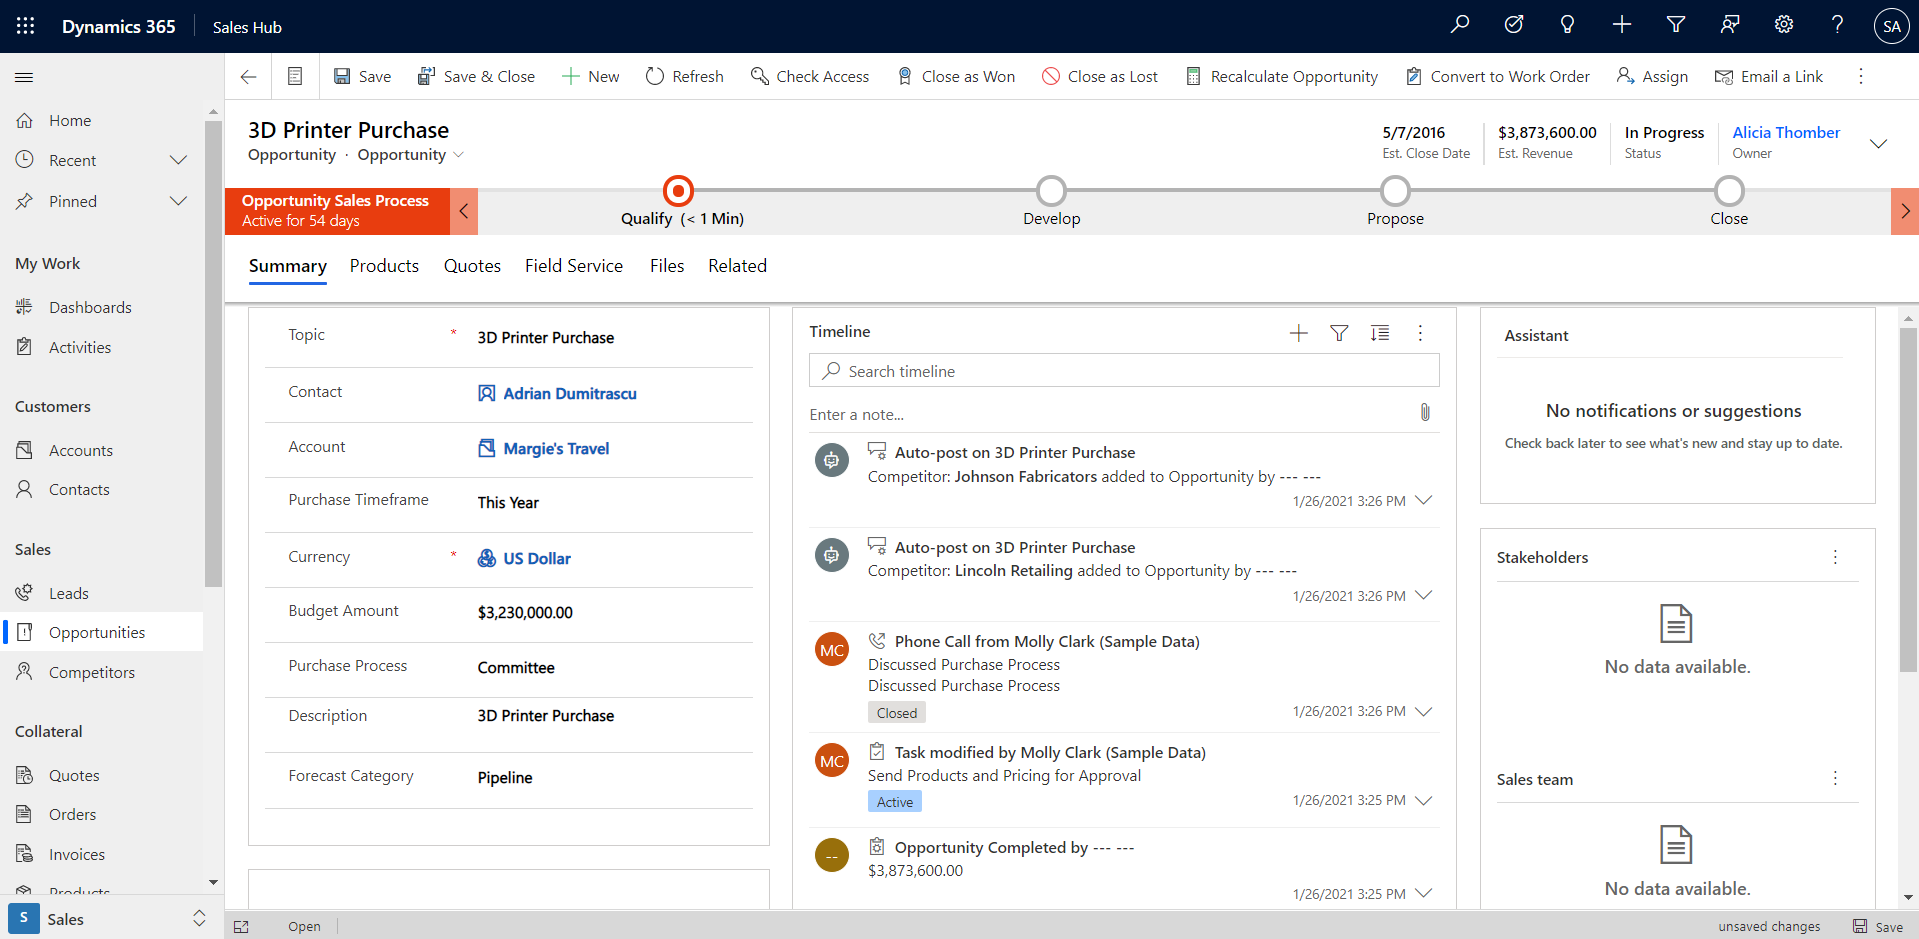Click Check Access
The width and height of the screenshot is (1919, 939).
tap(810, 76)
